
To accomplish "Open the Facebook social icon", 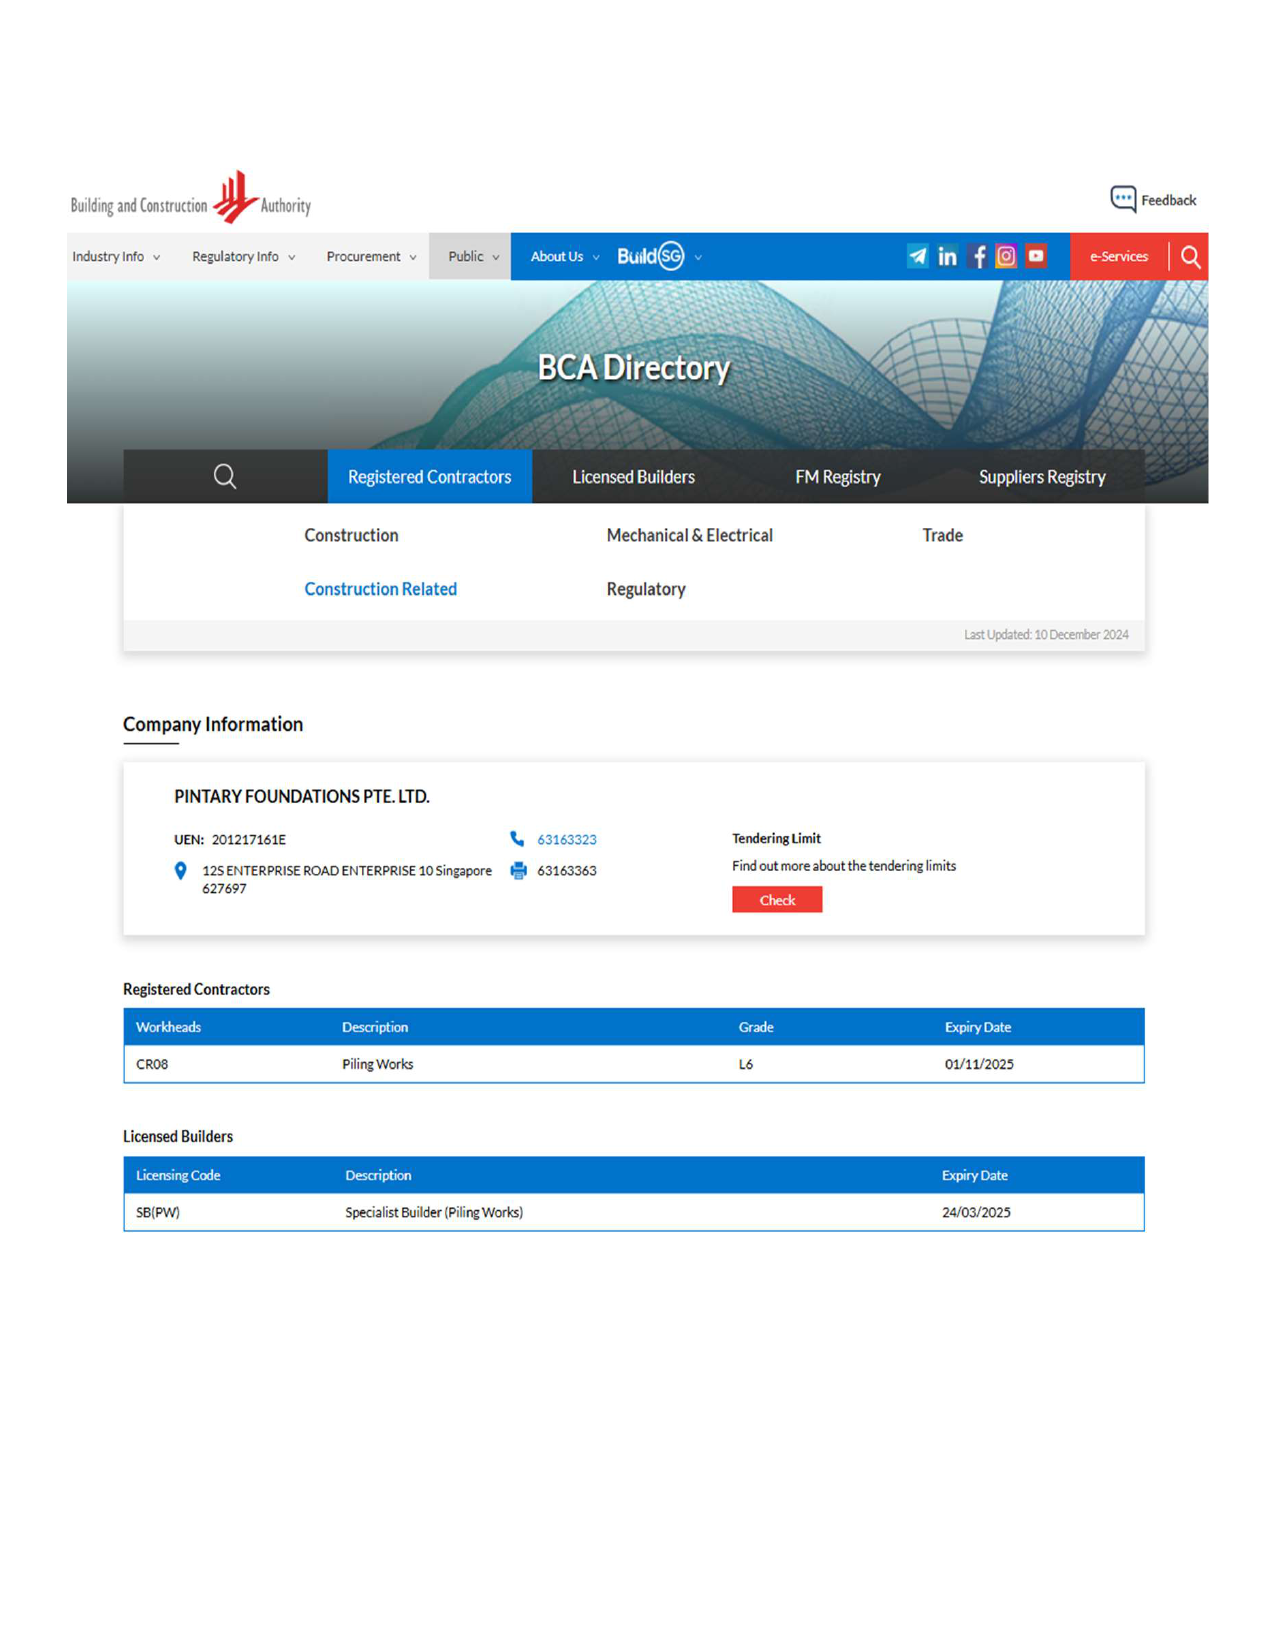I will 979,256.
